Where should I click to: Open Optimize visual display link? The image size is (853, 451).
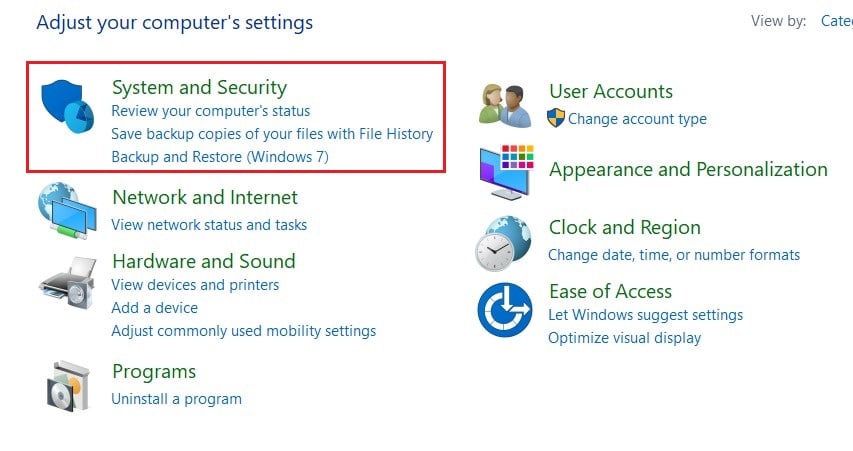(x=624, y=338)
